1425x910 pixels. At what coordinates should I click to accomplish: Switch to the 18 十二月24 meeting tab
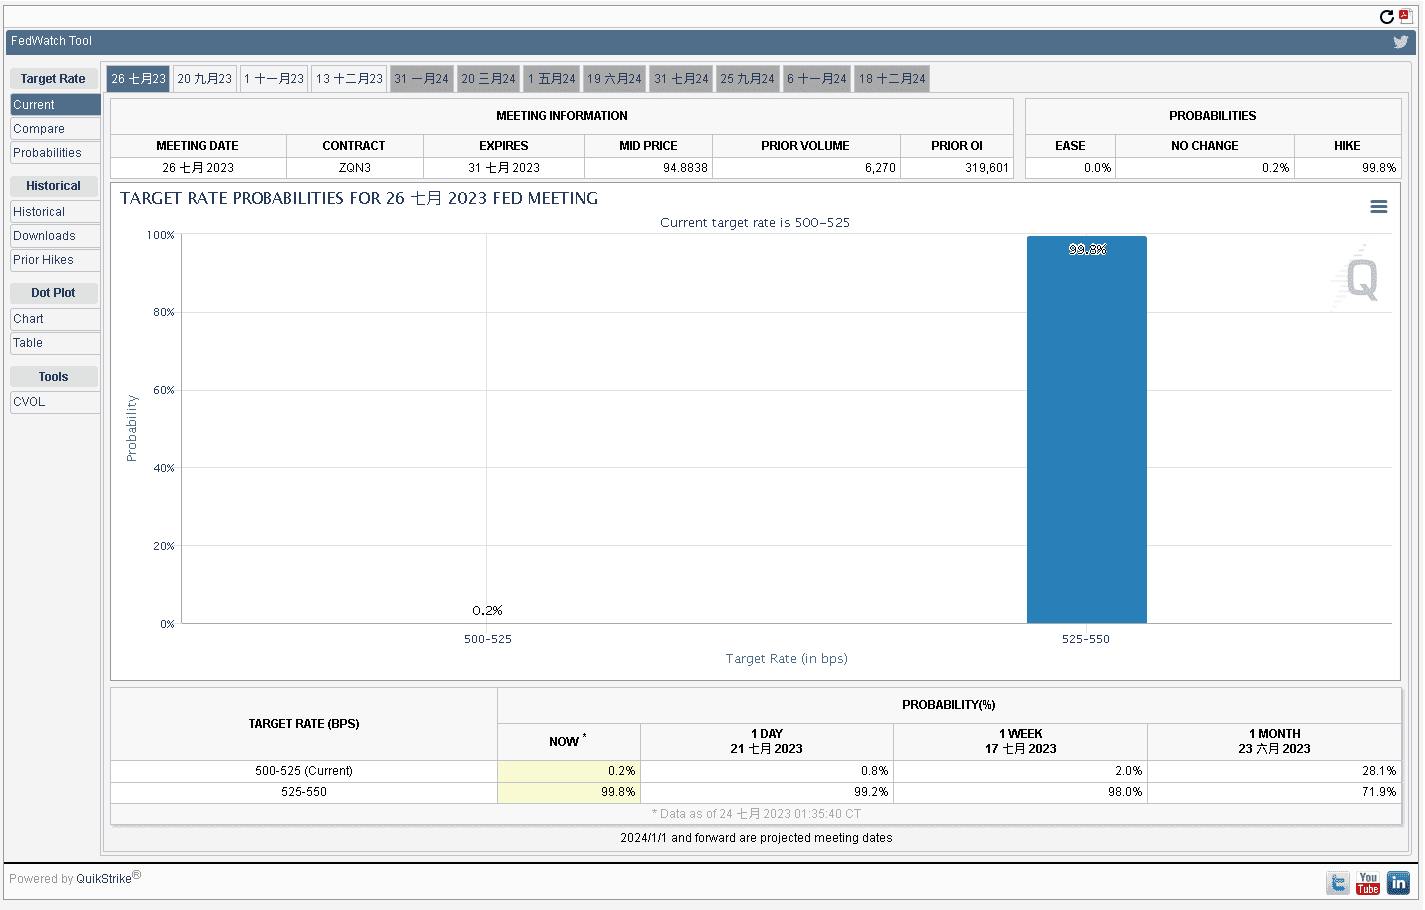(892, 79)
